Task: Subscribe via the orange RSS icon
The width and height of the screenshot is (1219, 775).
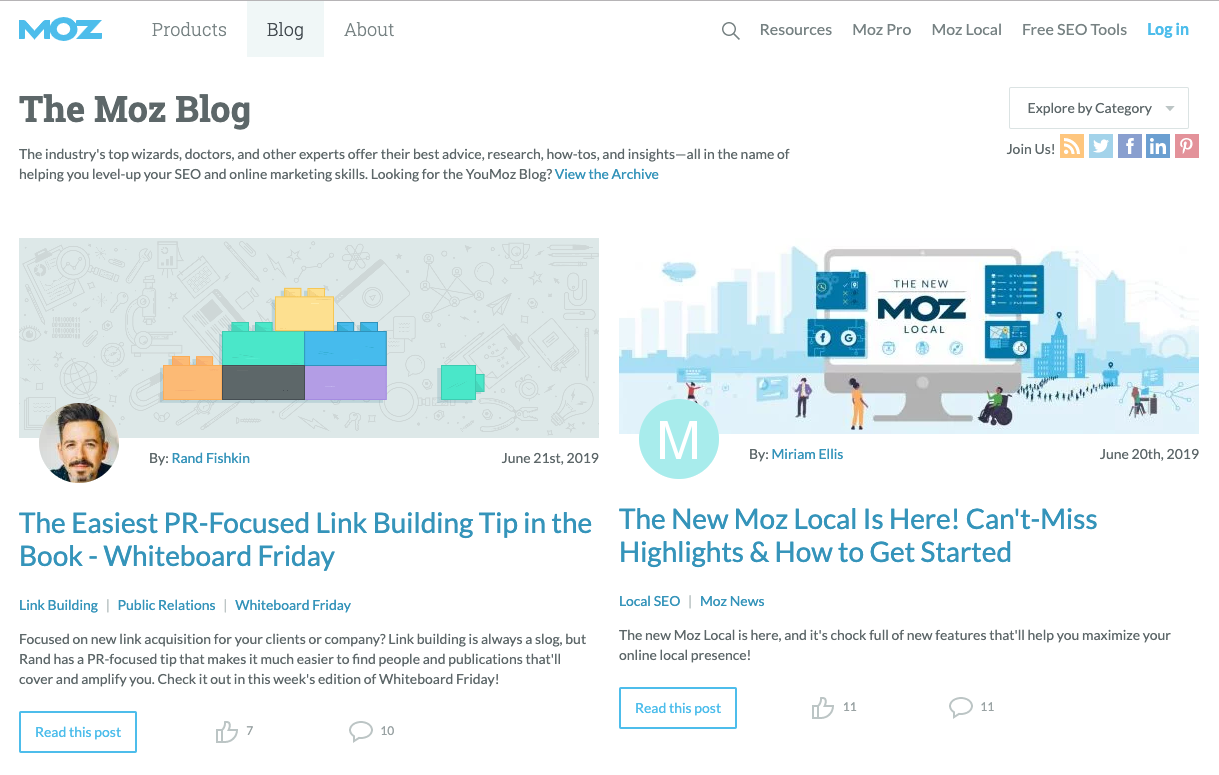Action: pos(1072,146)
